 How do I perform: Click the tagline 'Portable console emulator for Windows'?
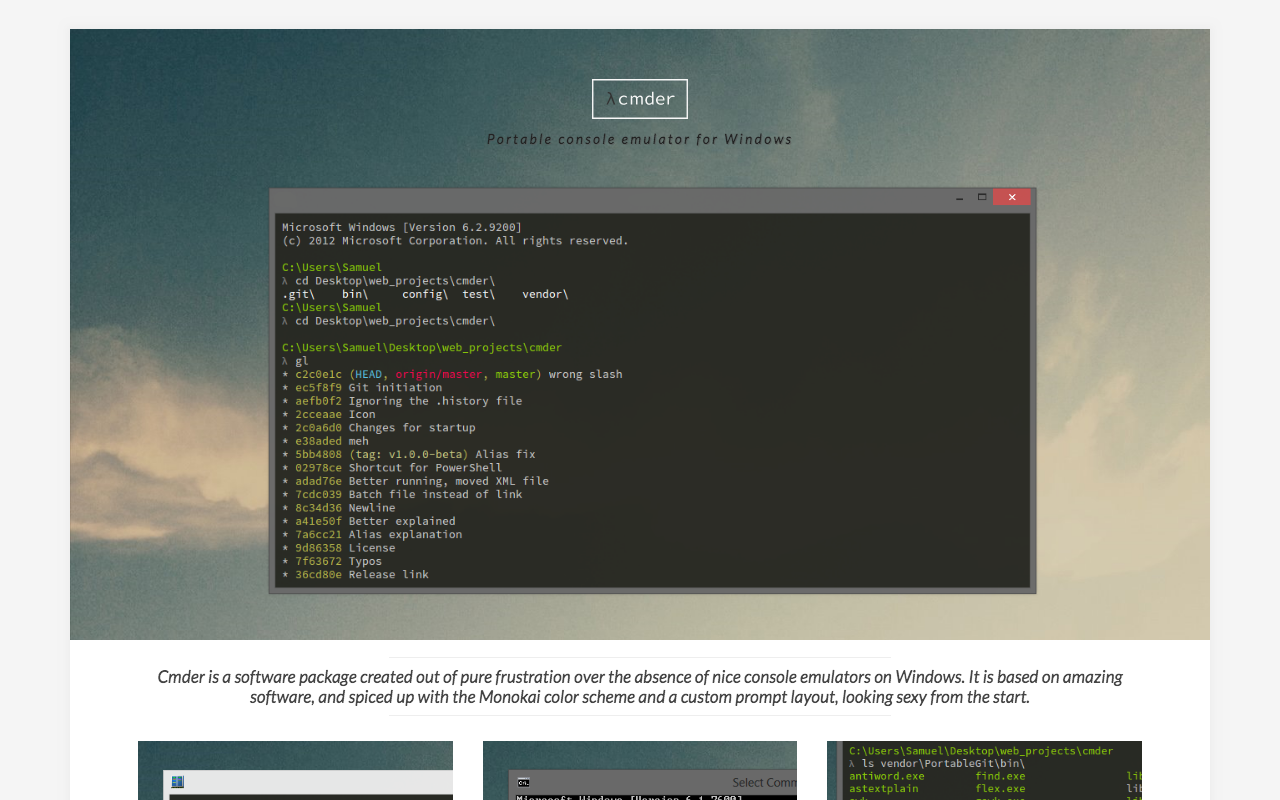640,139
